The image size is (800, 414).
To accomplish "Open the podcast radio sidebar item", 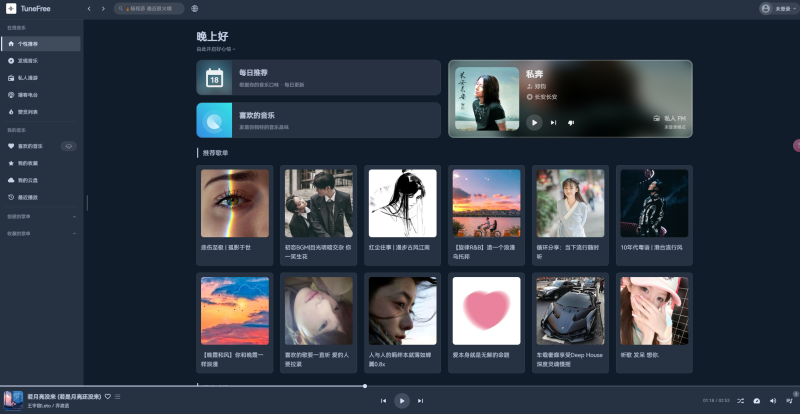I will tap(41, 95).
